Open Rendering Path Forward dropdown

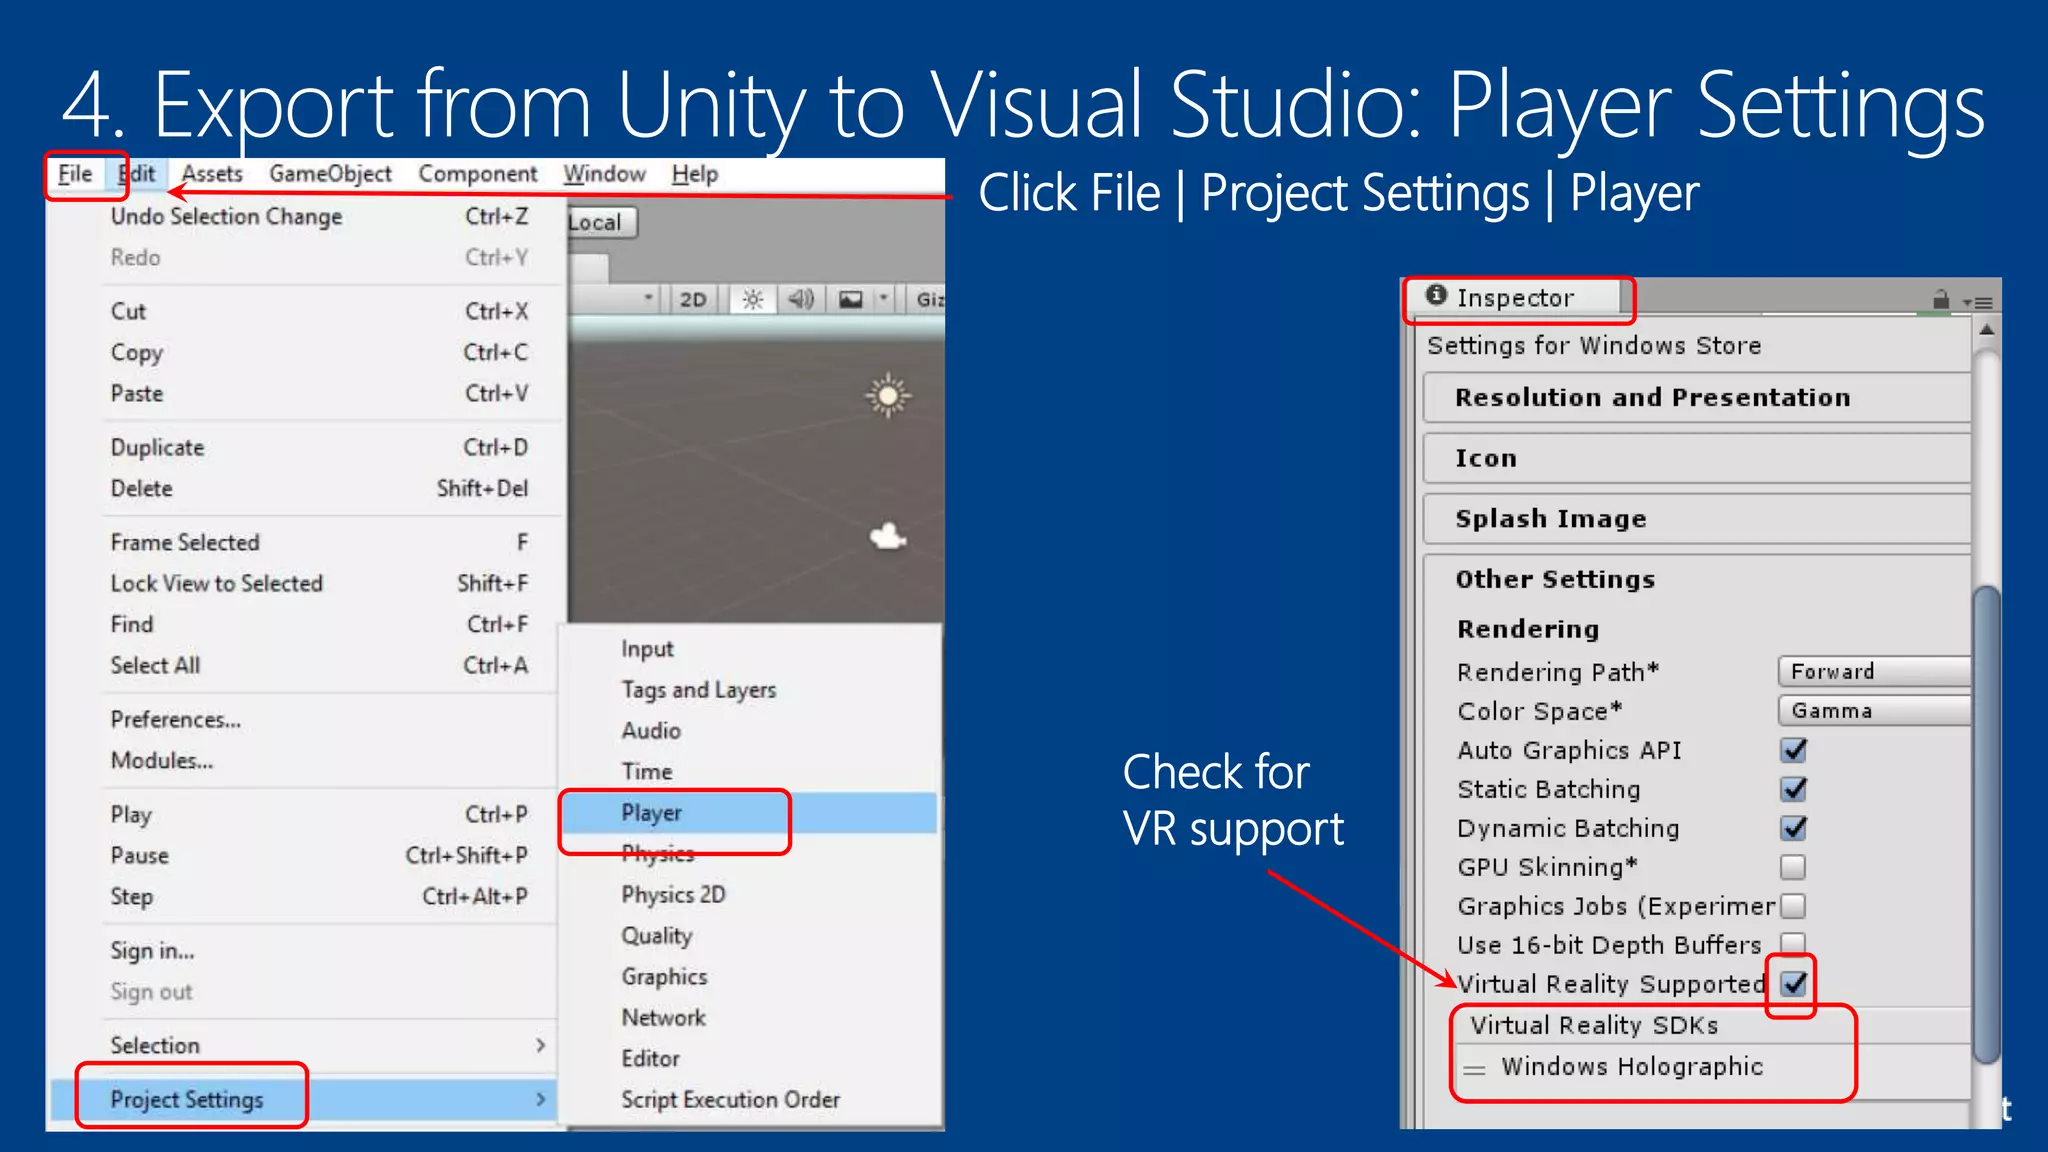[x=1874, y=672]
